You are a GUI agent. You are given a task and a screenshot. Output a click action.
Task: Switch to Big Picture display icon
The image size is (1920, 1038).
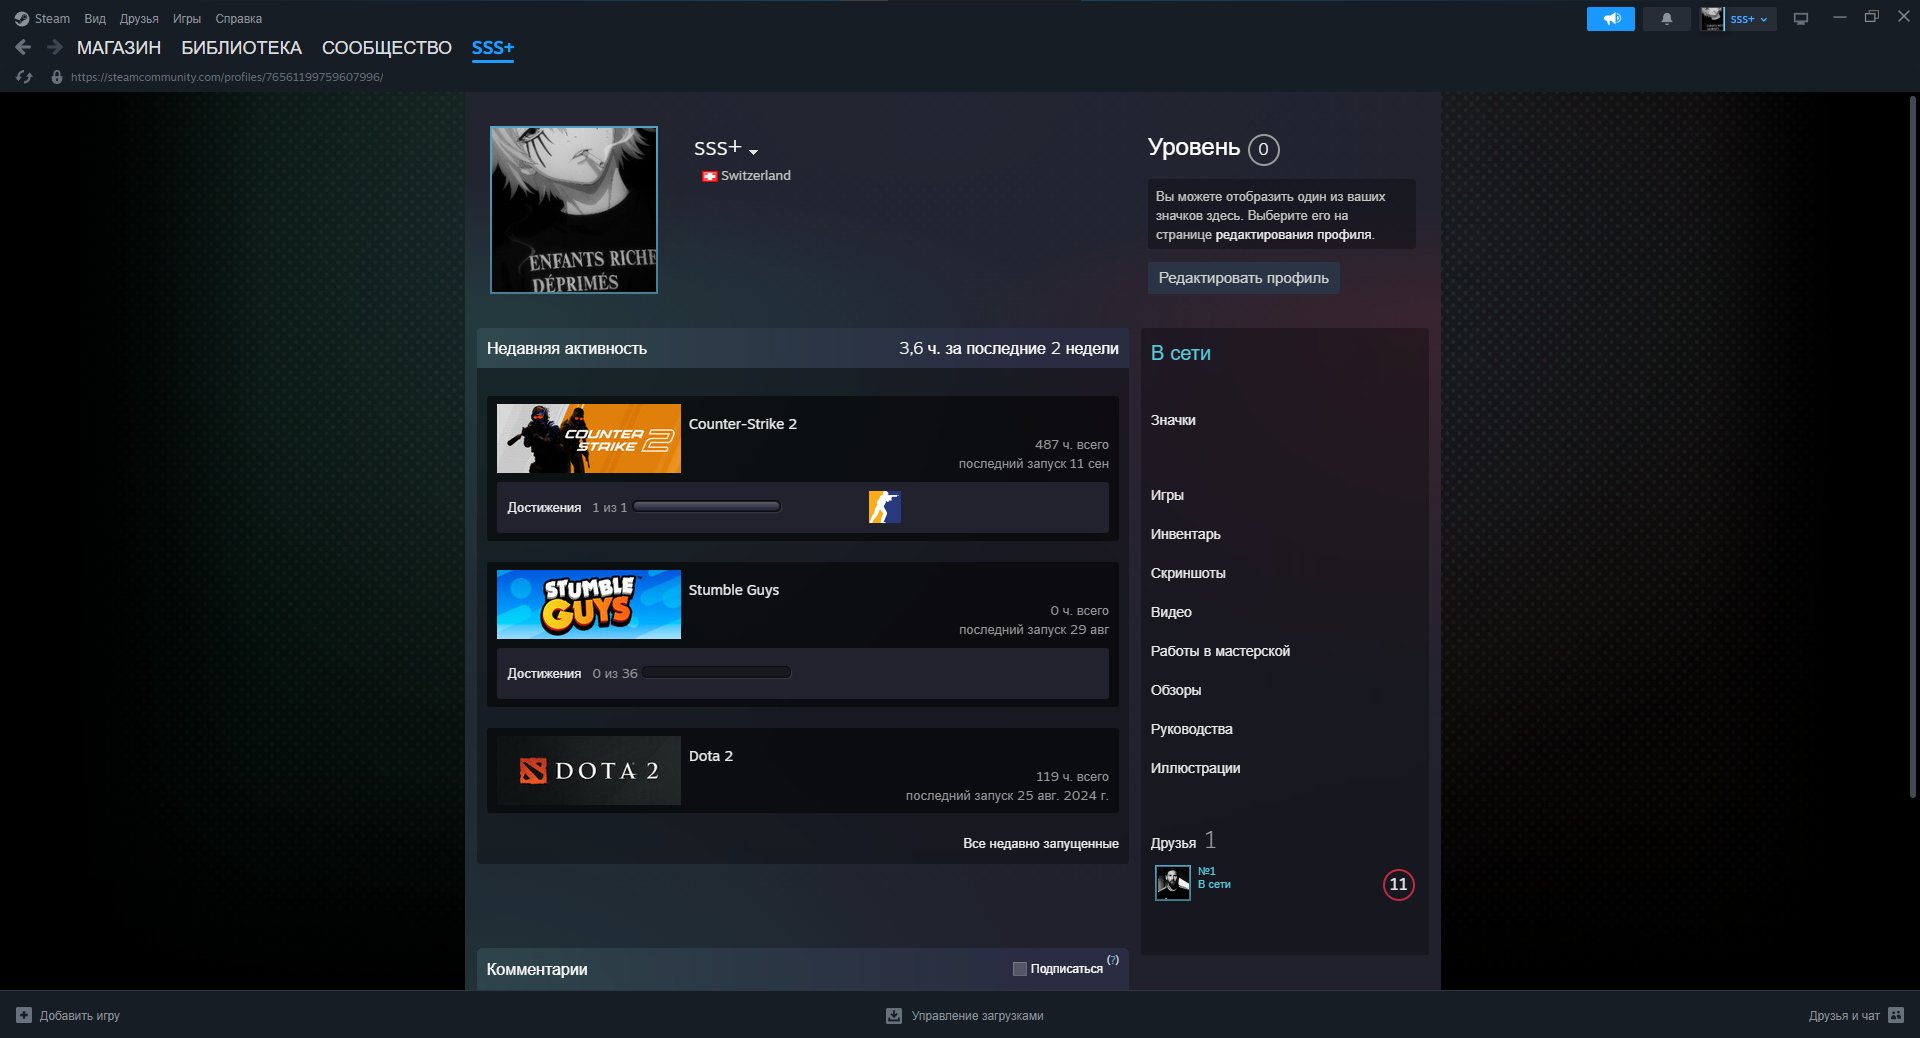1801,19
